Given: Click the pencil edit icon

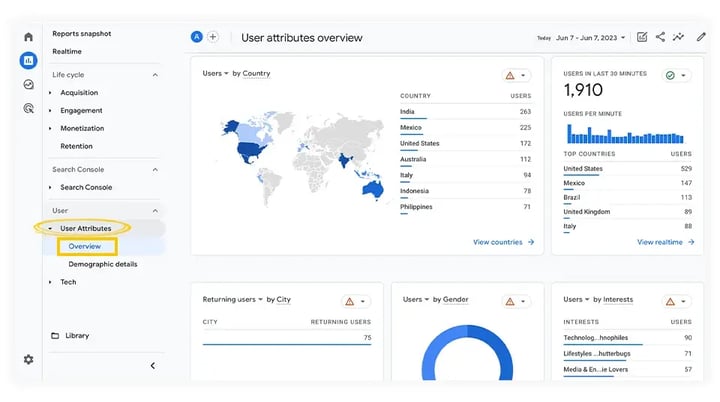Looking at the screenshot, I should (x=701, y=37).
